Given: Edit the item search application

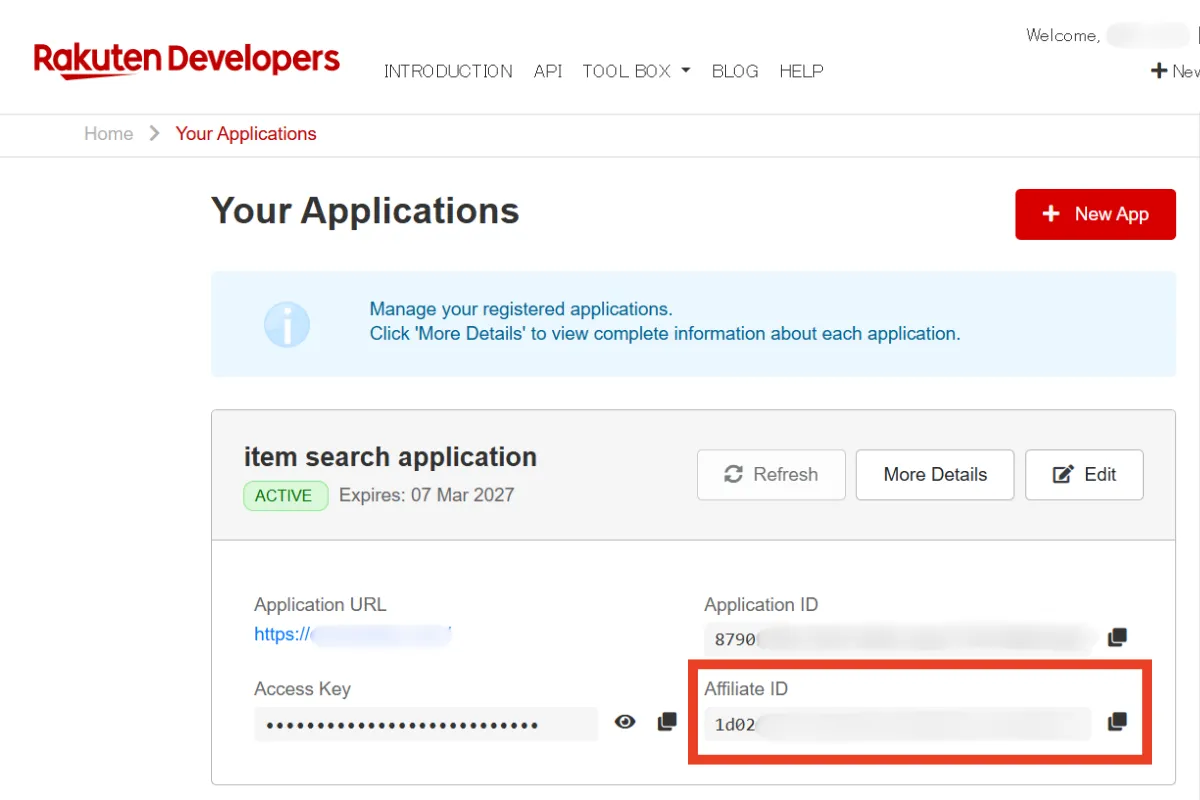Looking at the screenshot, I should click(x=1084, y=475).
